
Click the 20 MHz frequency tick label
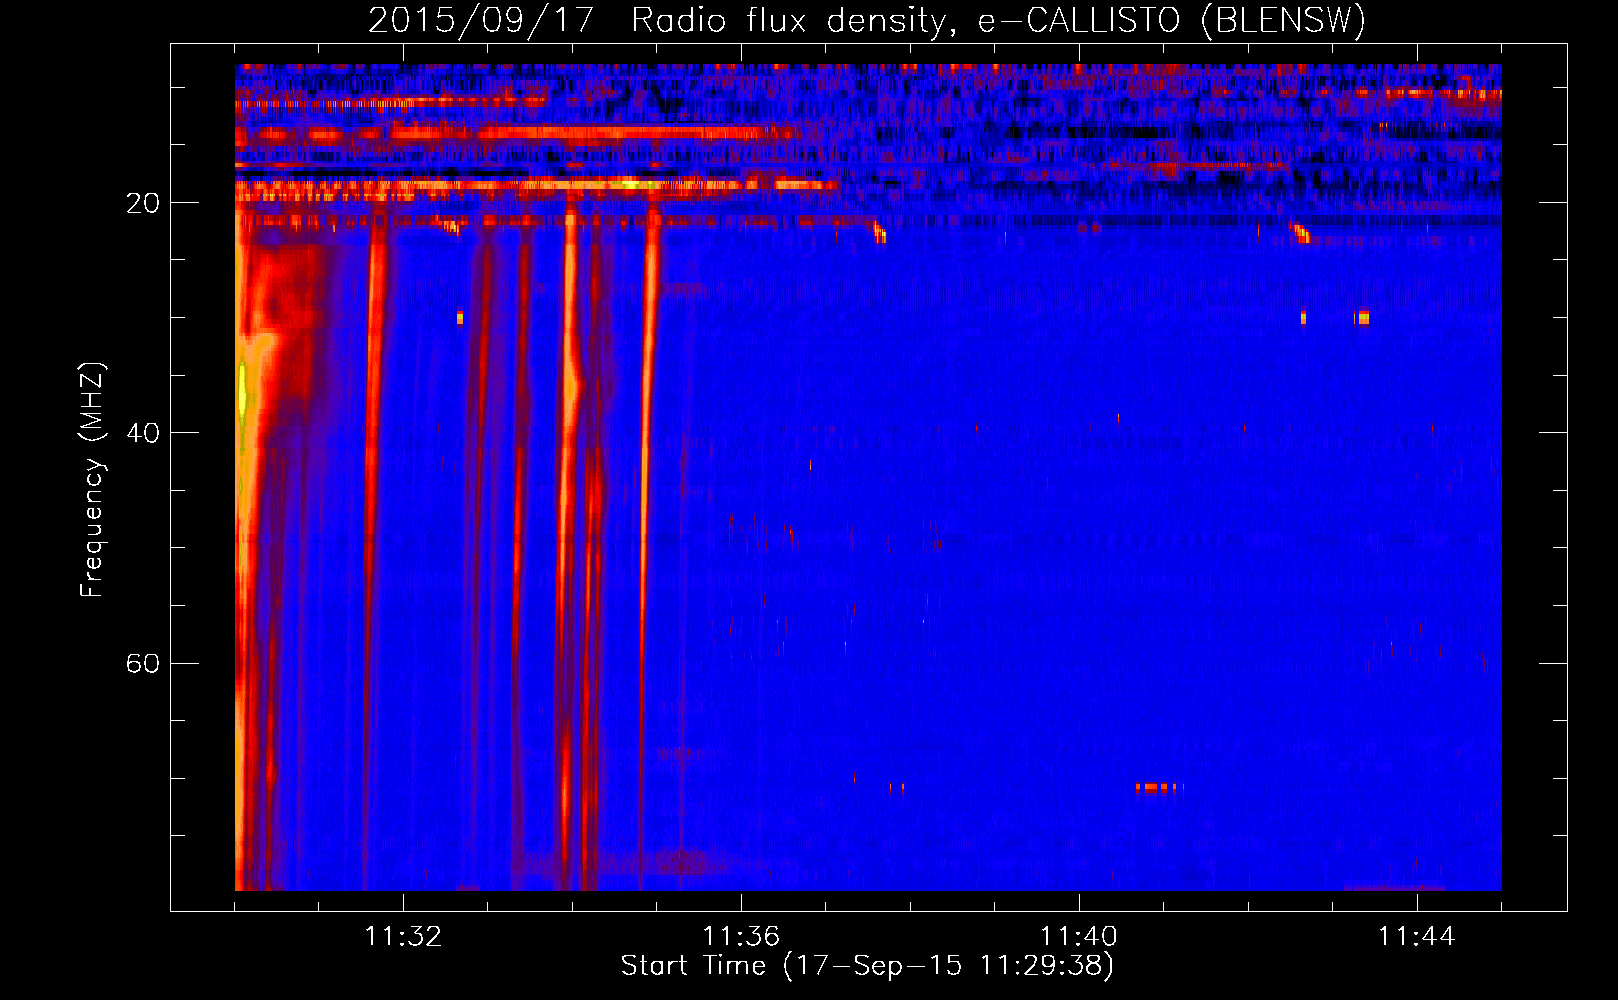tap(143, 203)
